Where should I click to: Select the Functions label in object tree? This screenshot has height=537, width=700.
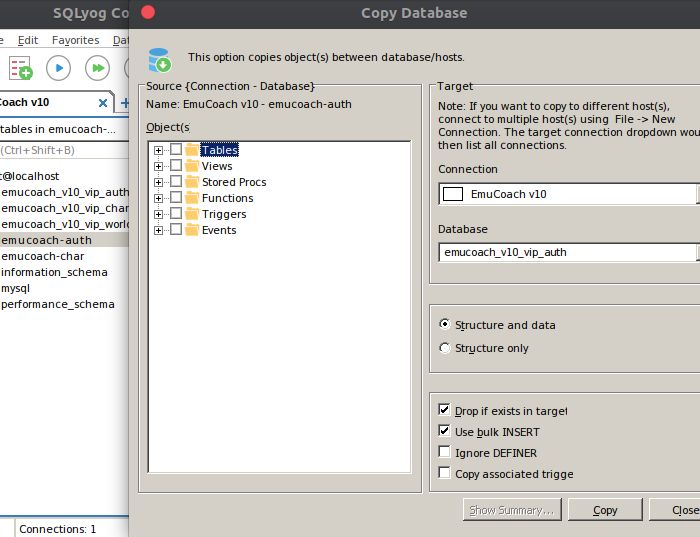pyautogui.click(x=228, y=198)
